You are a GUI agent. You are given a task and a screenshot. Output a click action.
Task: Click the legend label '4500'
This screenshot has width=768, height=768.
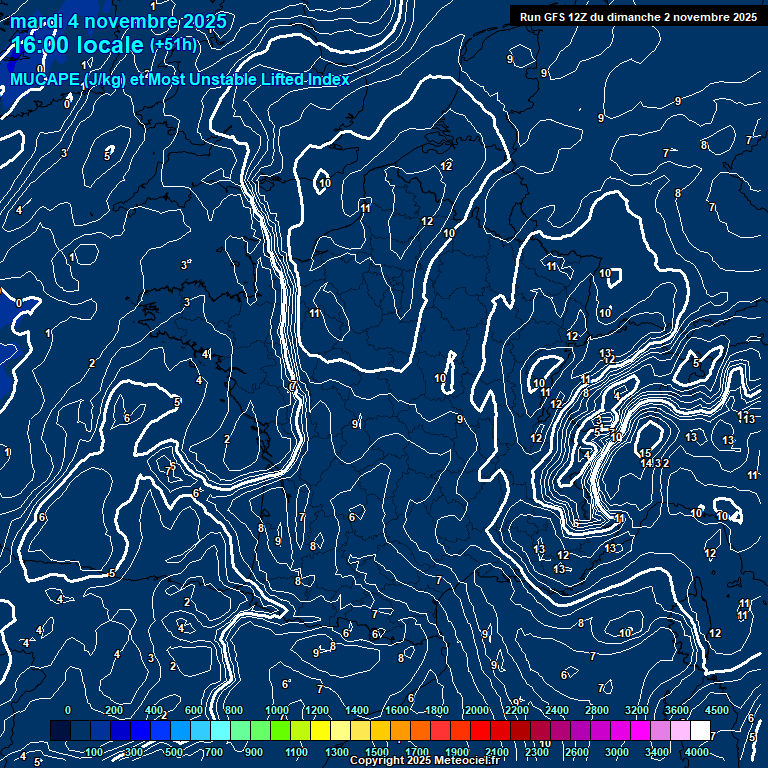[717, 710]
